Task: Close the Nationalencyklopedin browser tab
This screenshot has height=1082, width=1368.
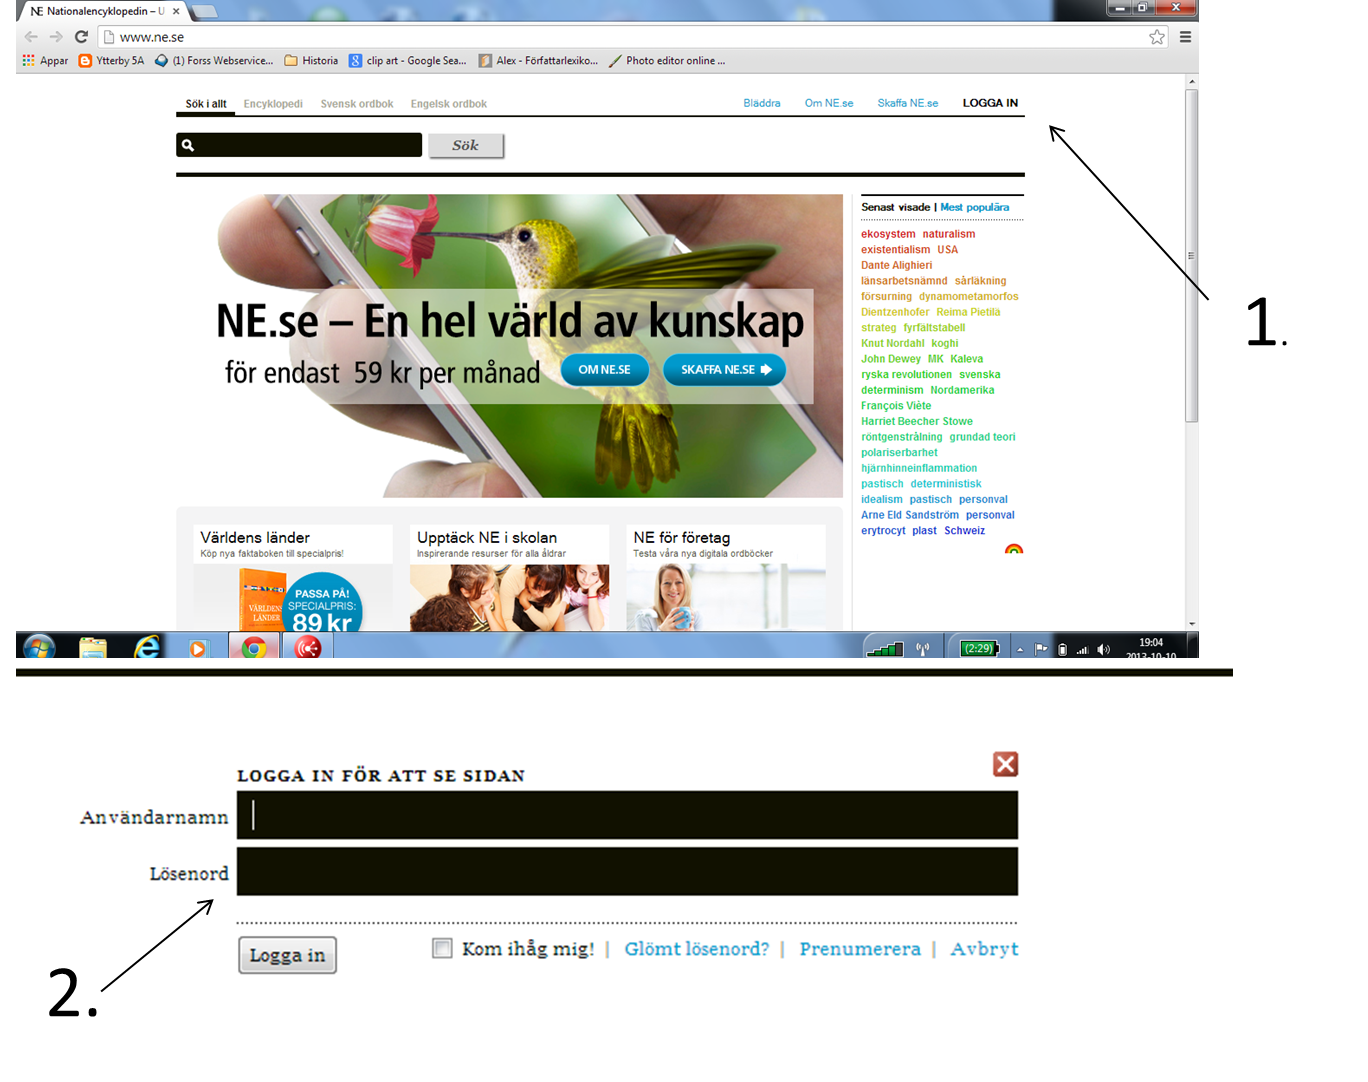Action: [176, 11]
